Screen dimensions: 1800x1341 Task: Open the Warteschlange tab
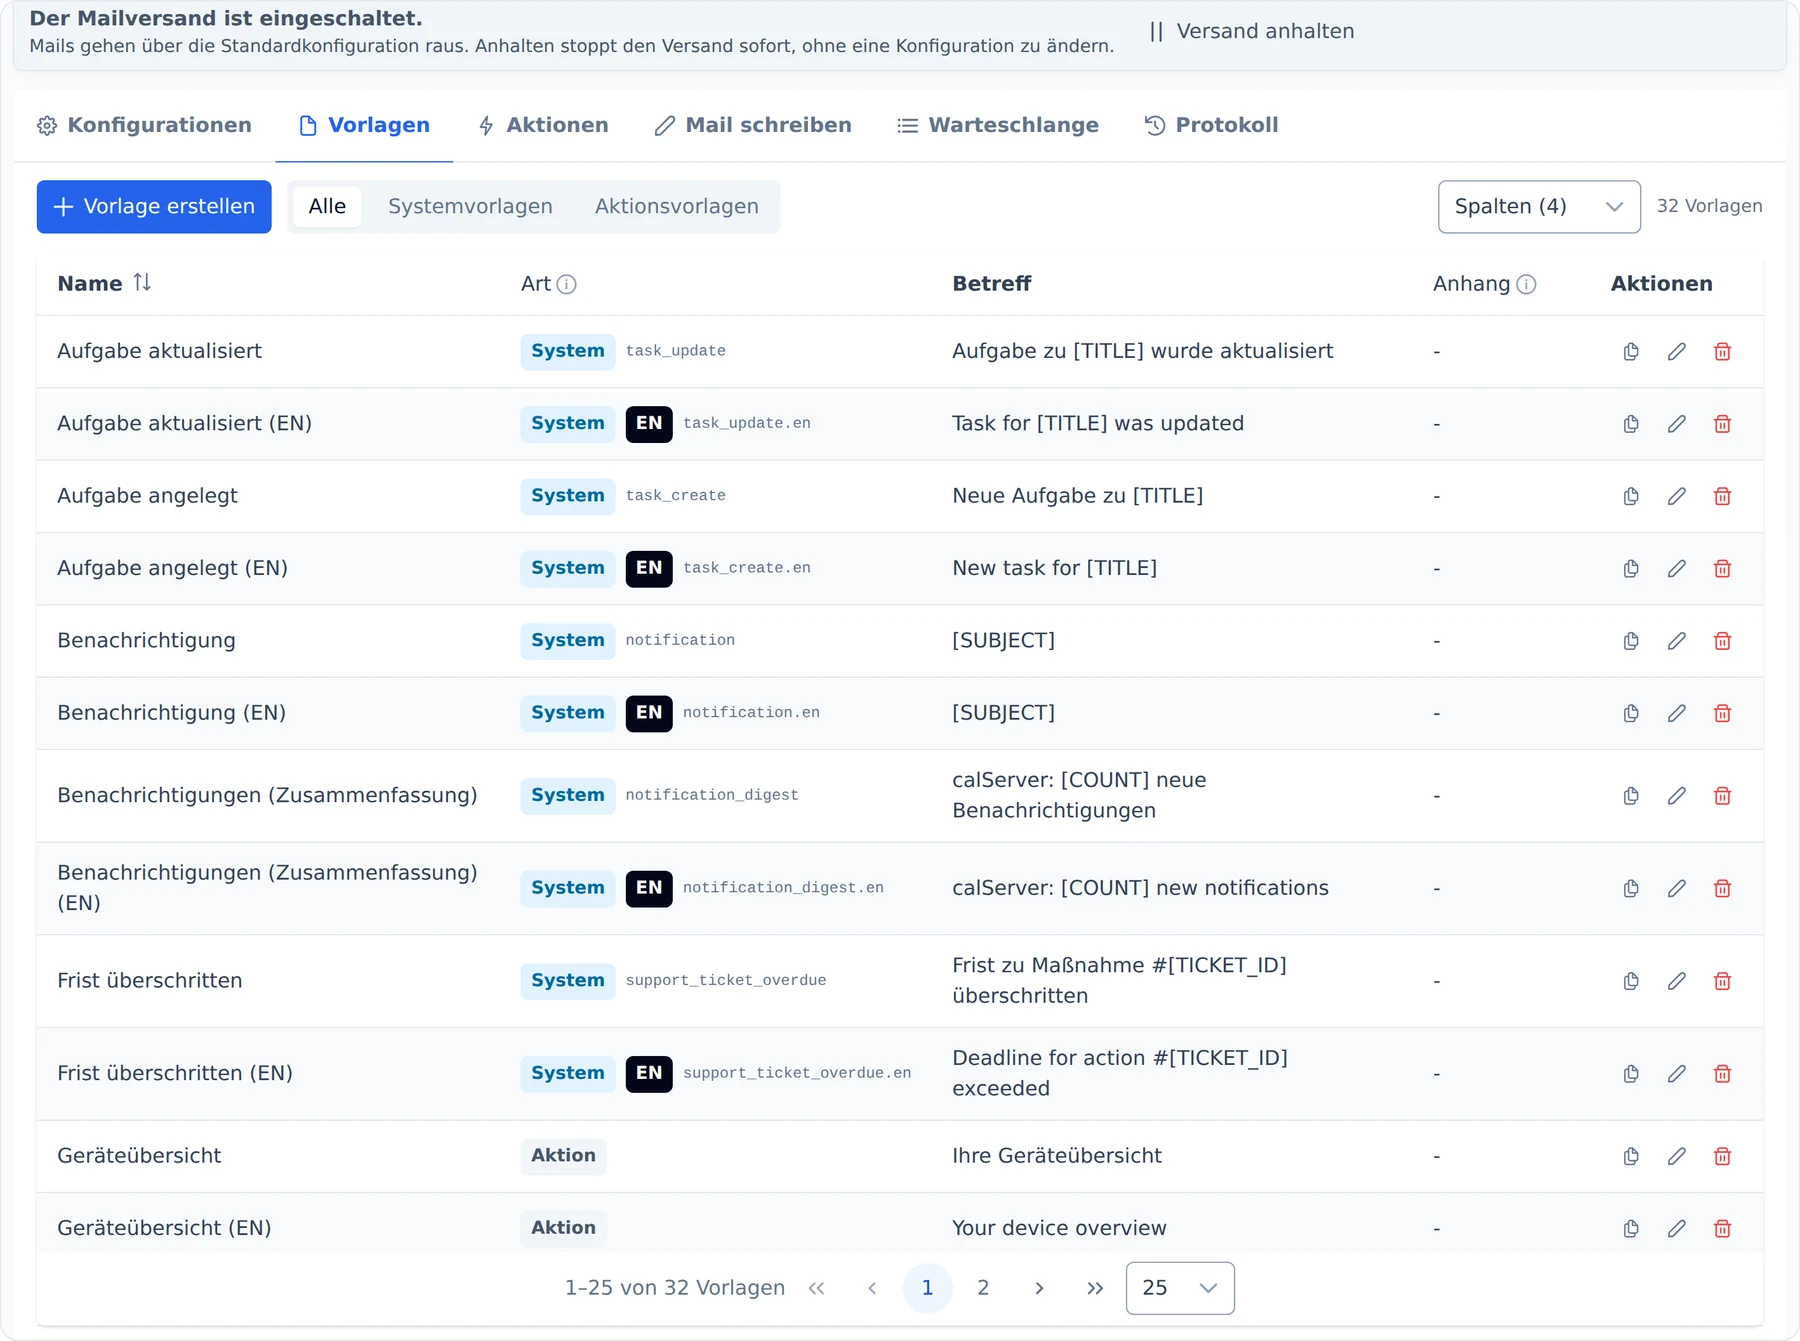pyautogui.click(x=998, y=125)
